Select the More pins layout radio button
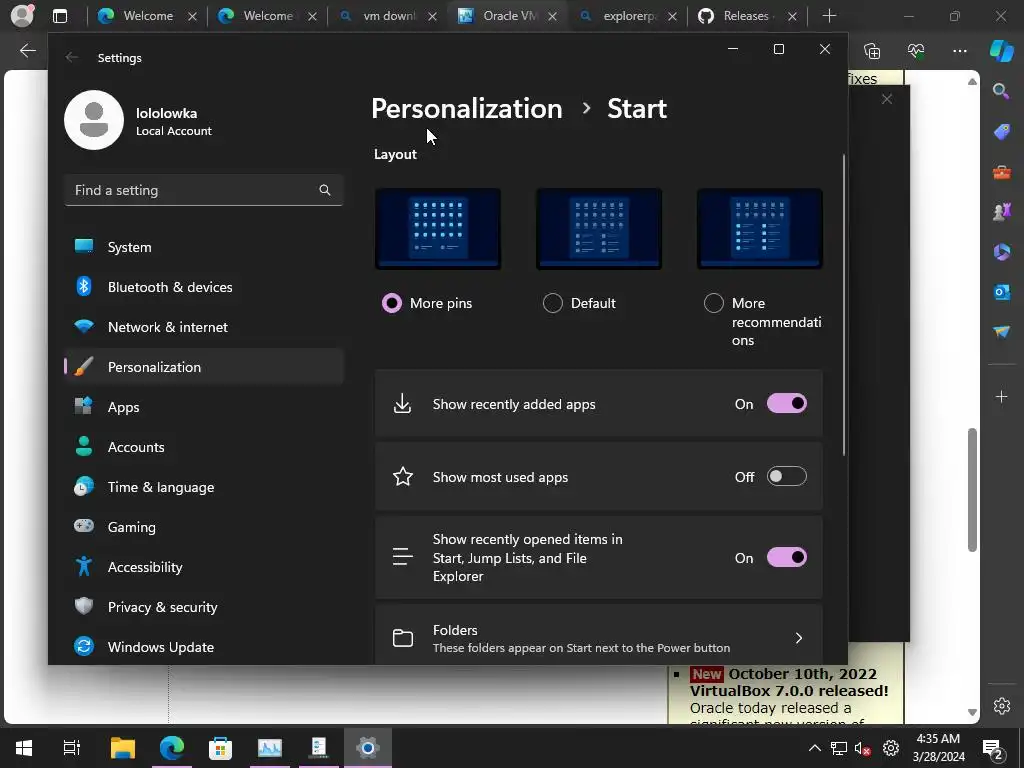 392,303
